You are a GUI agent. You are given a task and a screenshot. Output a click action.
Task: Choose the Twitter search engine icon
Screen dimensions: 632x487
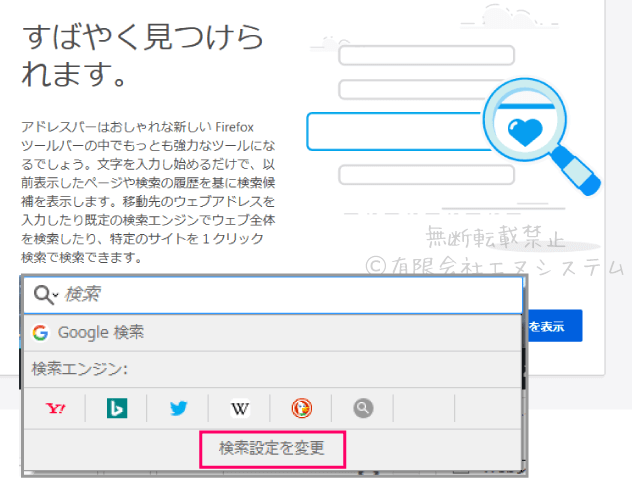(179, 408)
